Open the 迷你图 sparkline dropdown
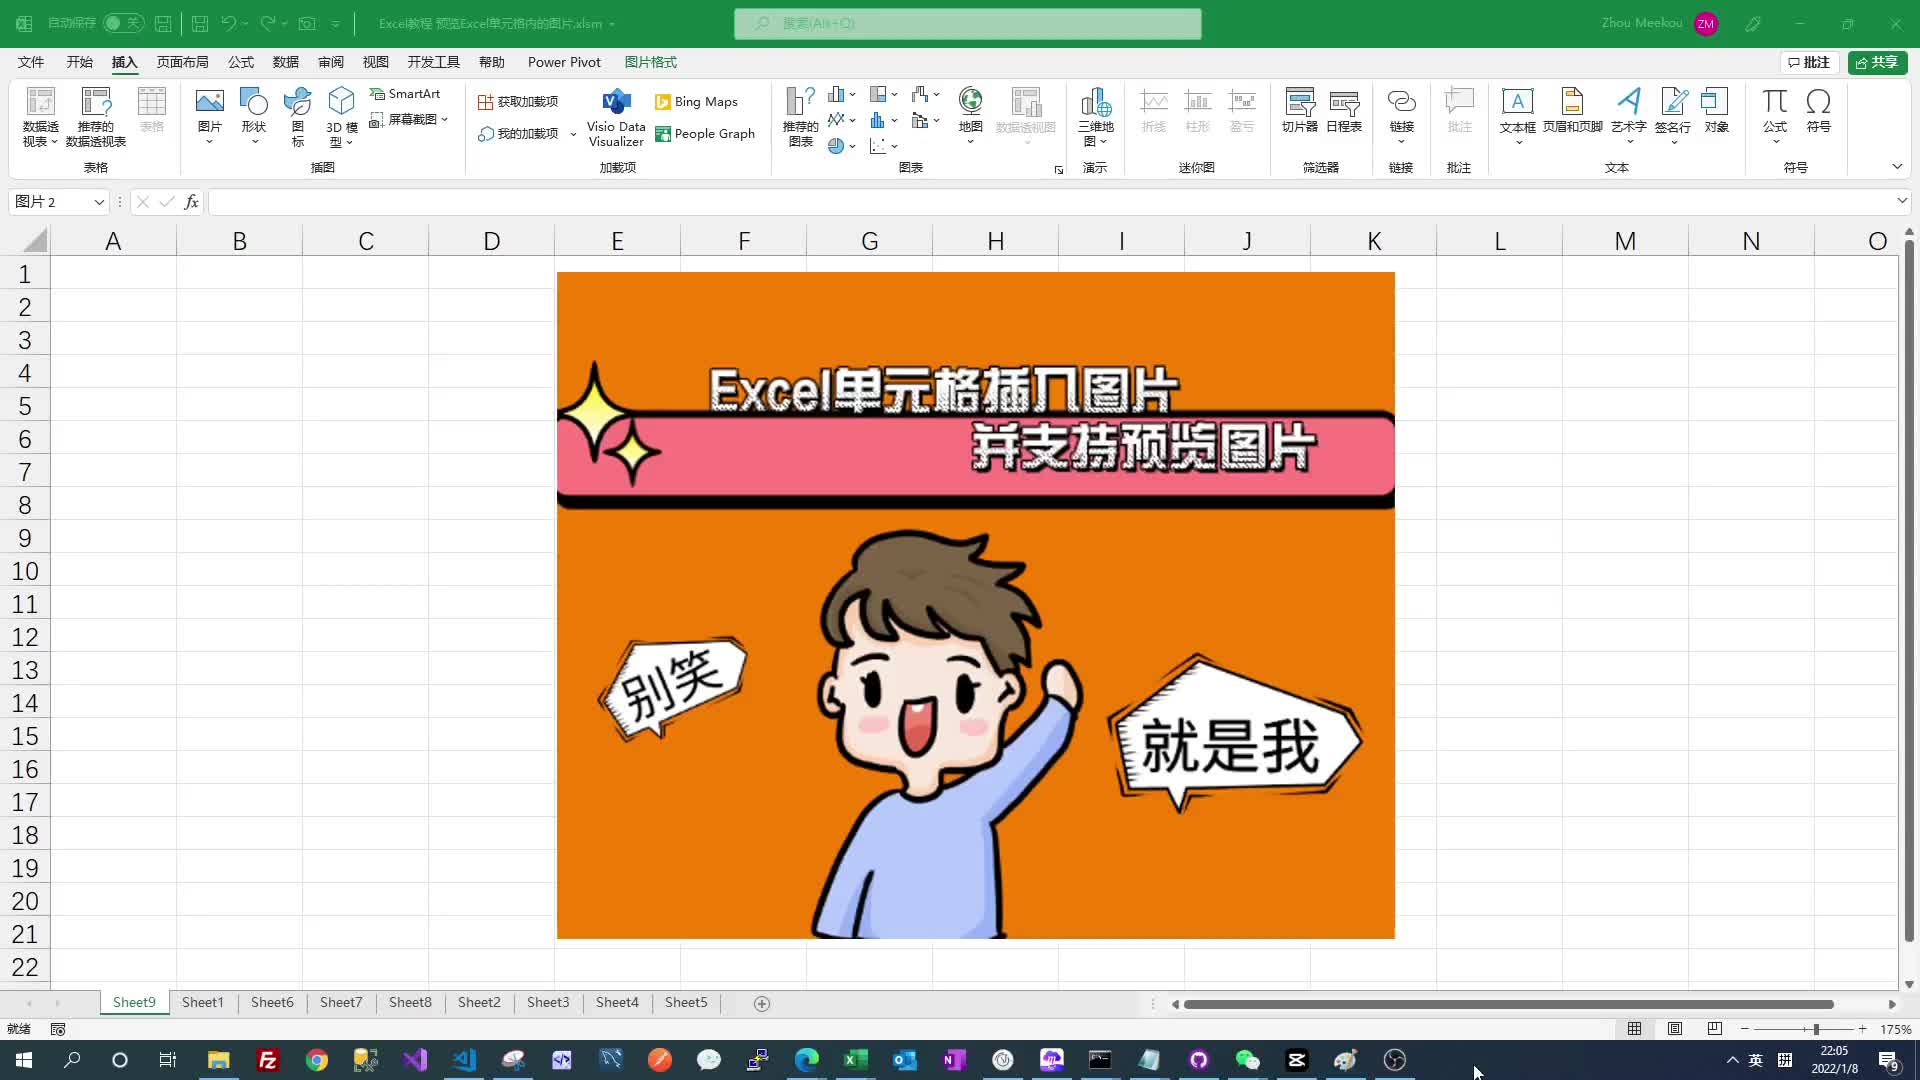This screenshot has width=1920, height=1080. point(1196,167)
